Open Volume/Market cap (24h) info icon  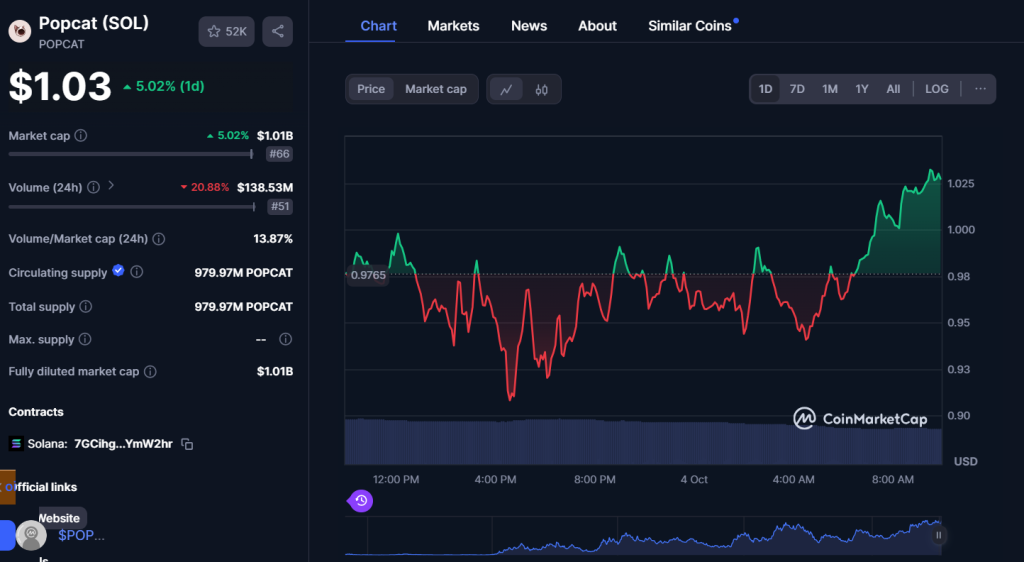coord(159,239)
